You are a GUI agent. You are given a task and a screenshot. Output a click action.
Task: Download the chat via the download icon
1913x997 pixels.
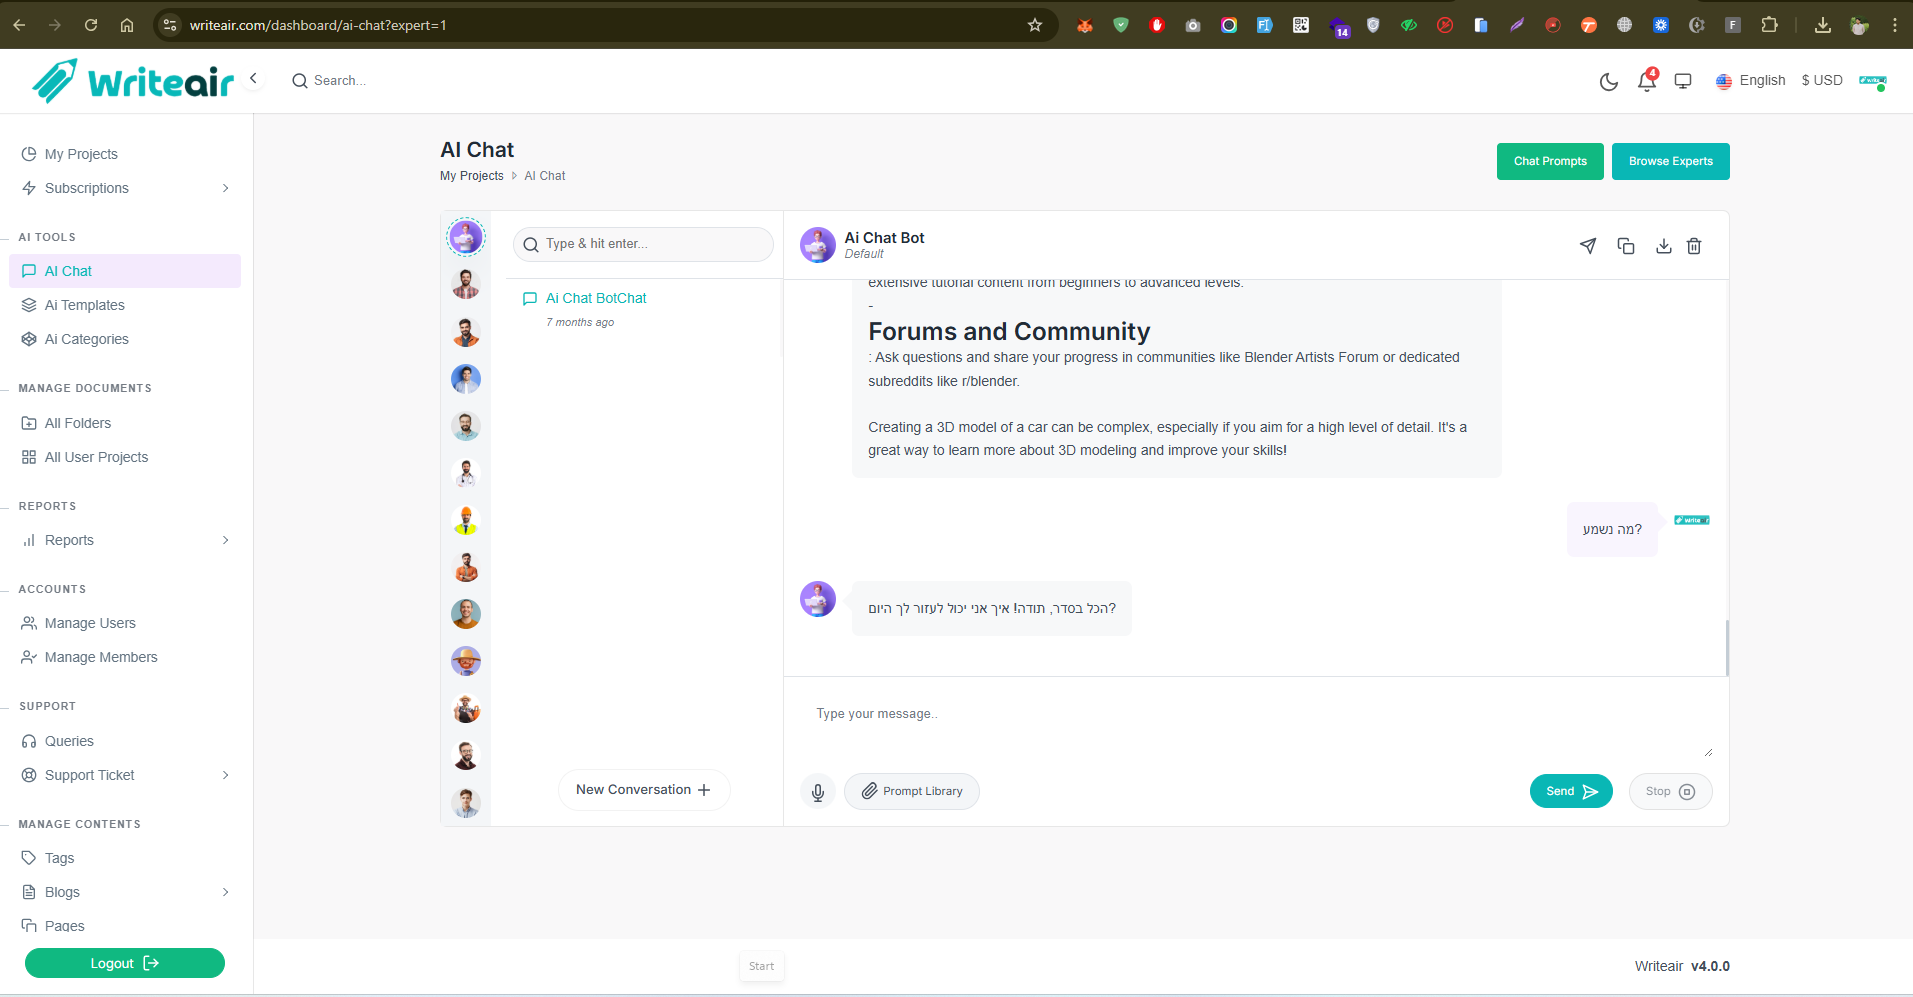[1663, 246]
